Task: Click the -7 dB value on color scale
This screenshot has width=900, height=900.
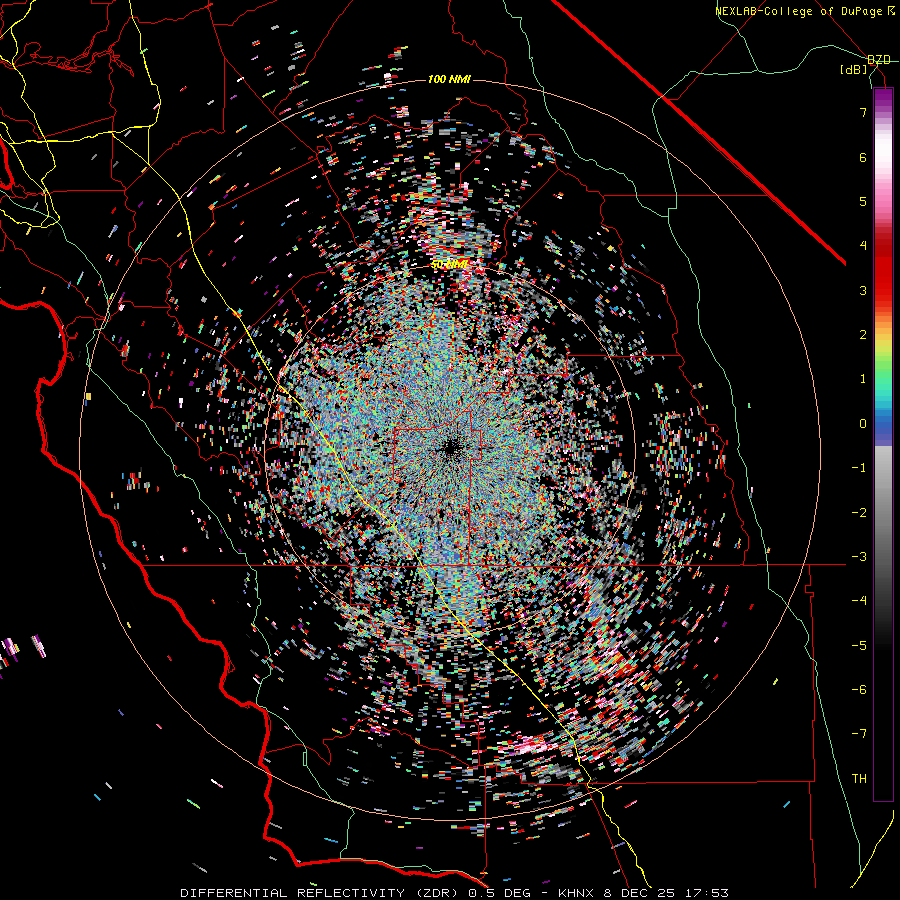Action: click(x=859, y=734)
